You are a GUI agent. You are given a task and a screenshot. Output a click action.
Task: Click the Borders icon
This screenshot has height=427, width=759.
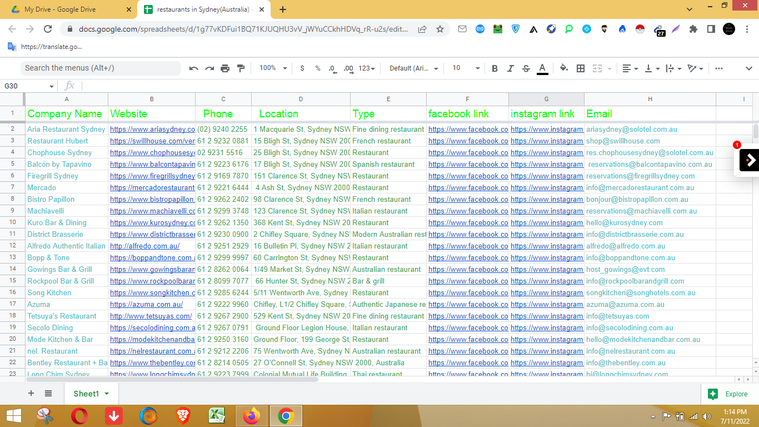pos(580,69)
